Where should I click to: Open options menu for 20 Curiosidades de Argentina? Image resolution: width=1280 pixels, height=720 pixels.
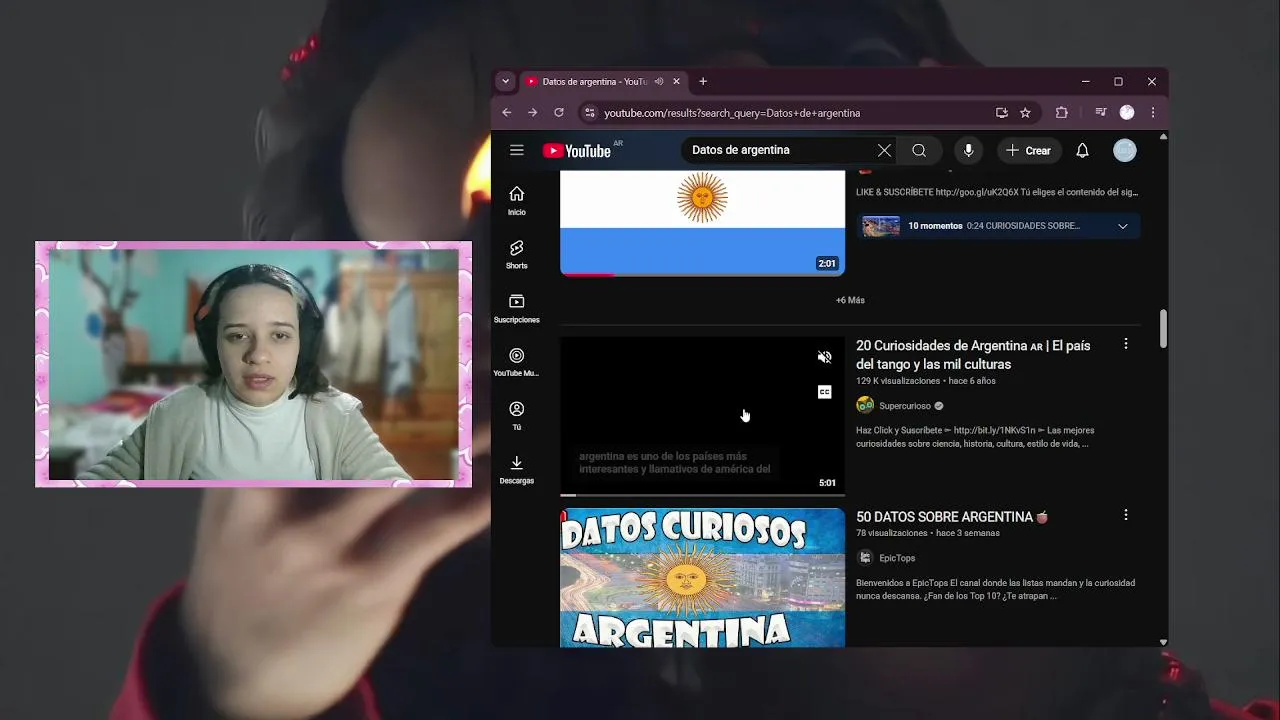tap(1125, 344)
